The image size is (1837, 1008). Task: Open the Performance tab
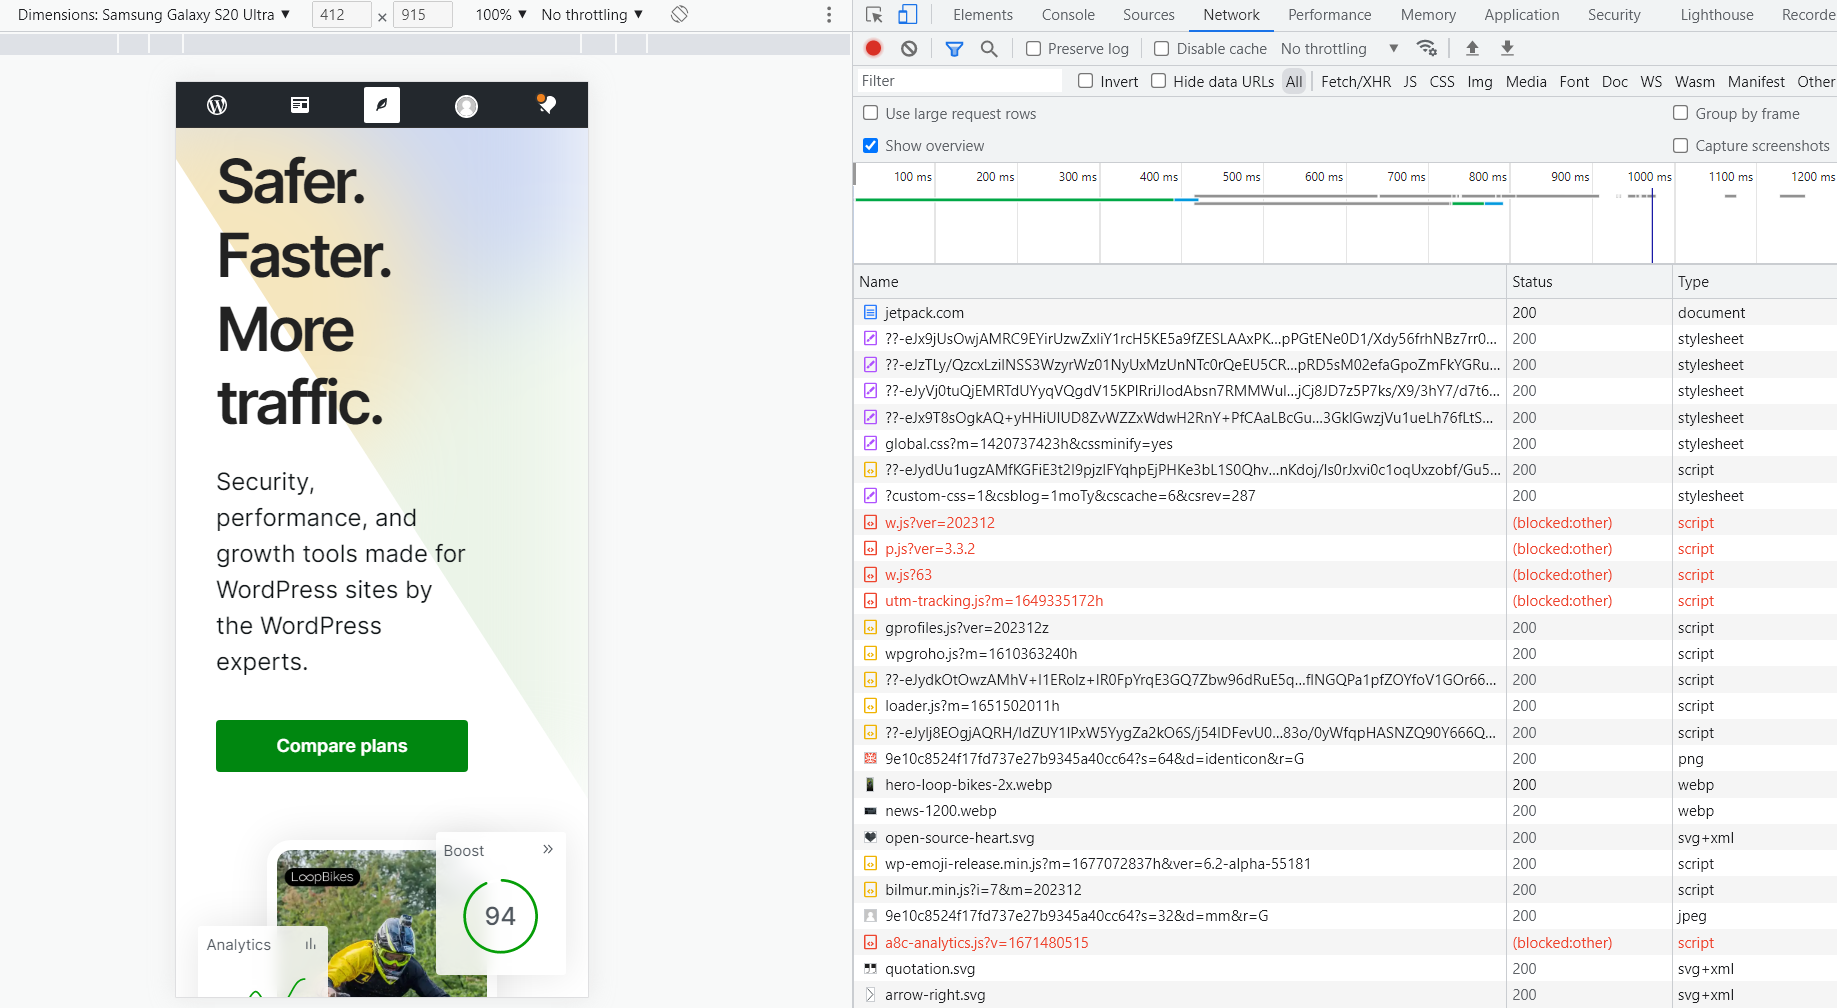pos(1329,14)
